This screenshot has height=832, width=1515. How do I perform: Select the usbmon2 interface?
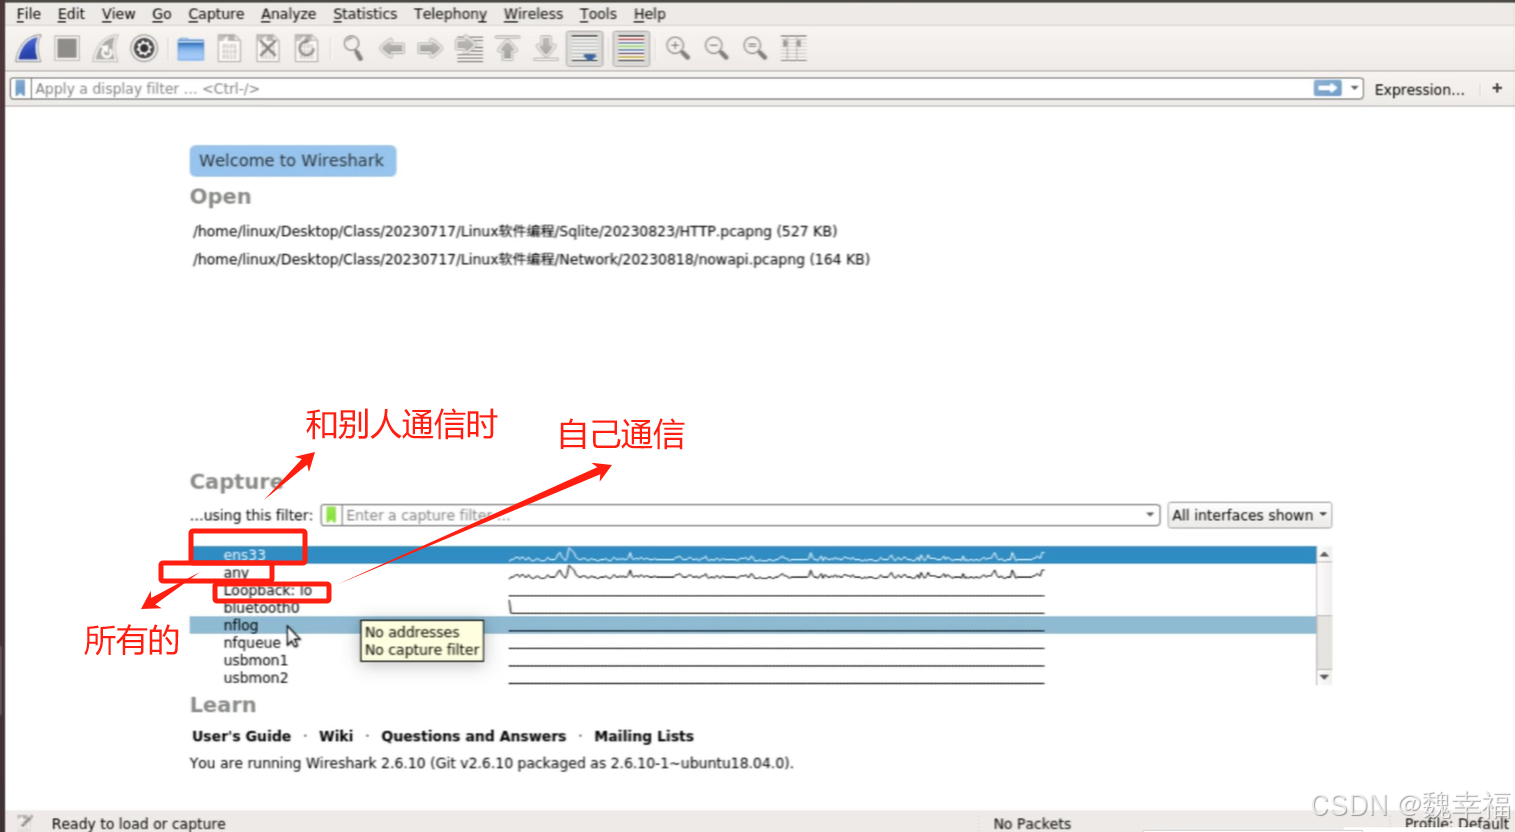pos(753,677)
